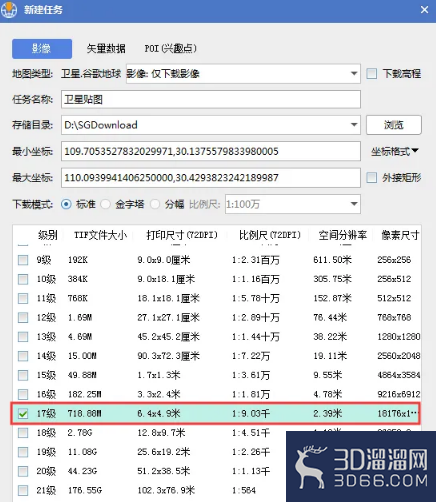Click the 1:584 scale cell
The height and width of the screenshot is (502, 436).
[x=244, y=491]
